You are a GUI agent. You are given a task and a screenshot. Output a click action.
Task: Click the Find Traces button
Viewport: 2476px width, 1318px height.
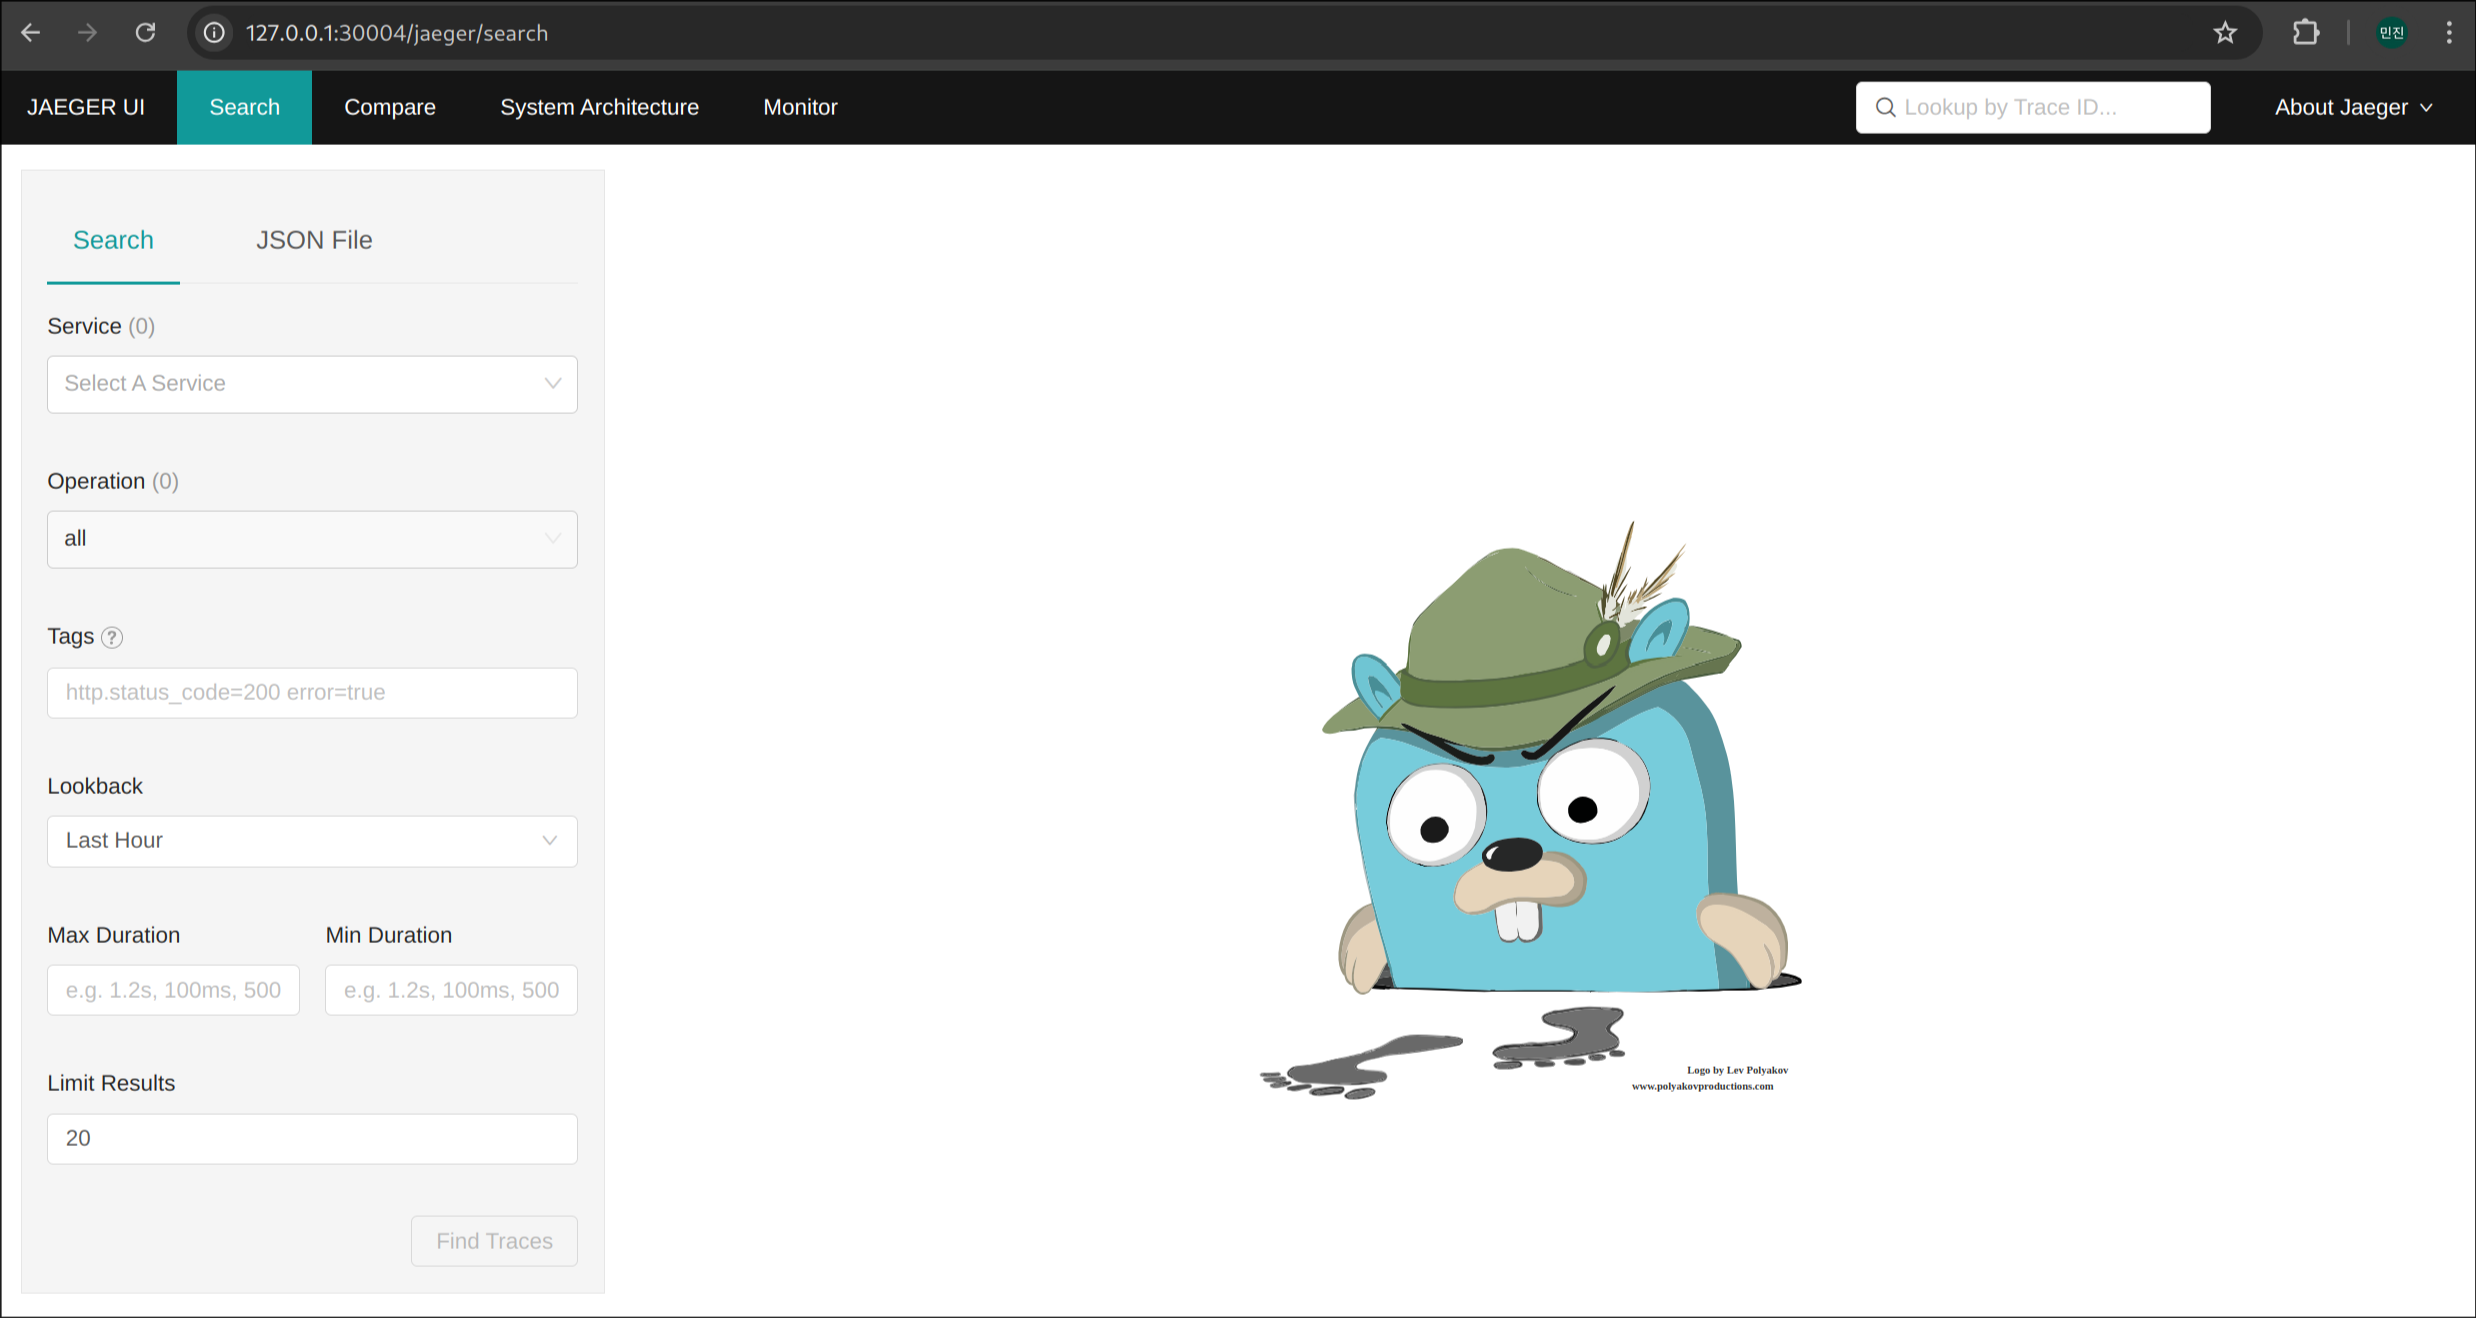pyautogui.click(x=494, y=1241)
